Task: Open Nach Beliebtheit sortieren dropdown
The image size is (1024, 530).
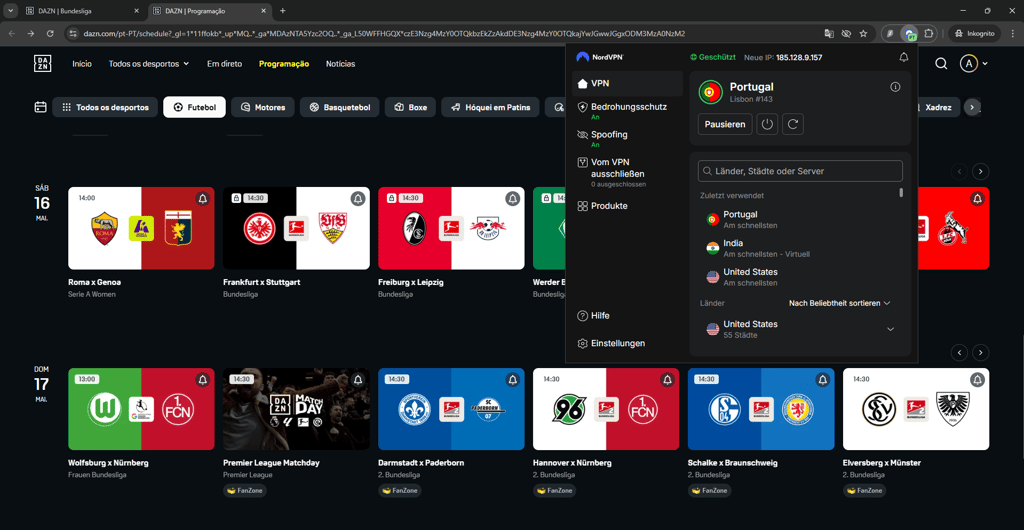Action: click(x=839, y=303)
